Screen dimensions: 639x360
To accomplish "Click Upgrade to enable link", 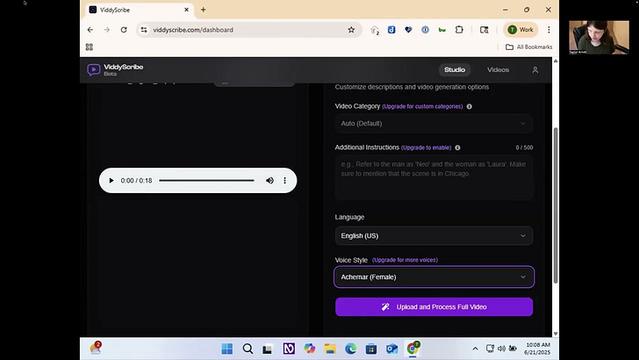I will (426, 148).
